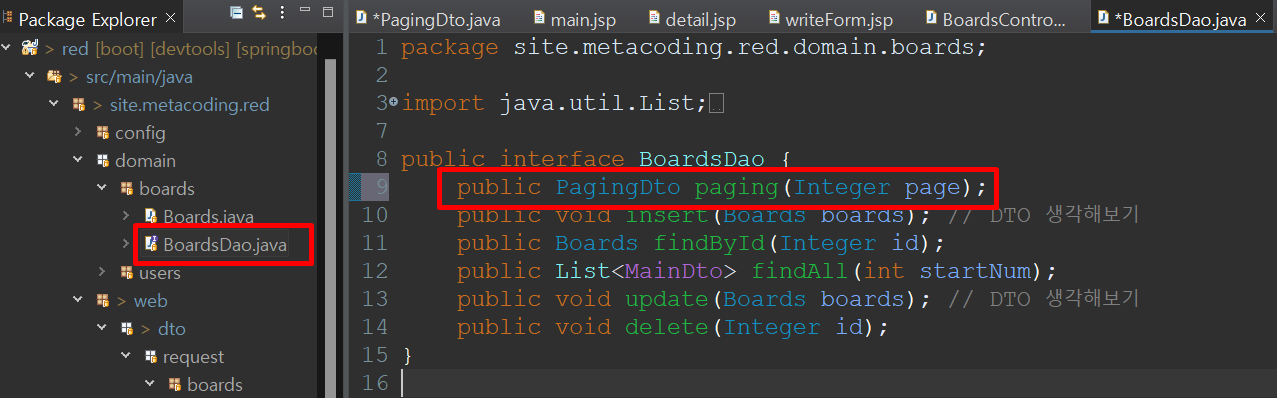Image resolution: width=1277 pixels, height=398 pixels.
Task: Click 'delete' method name on line 14
Action: (x=666, y=327)
